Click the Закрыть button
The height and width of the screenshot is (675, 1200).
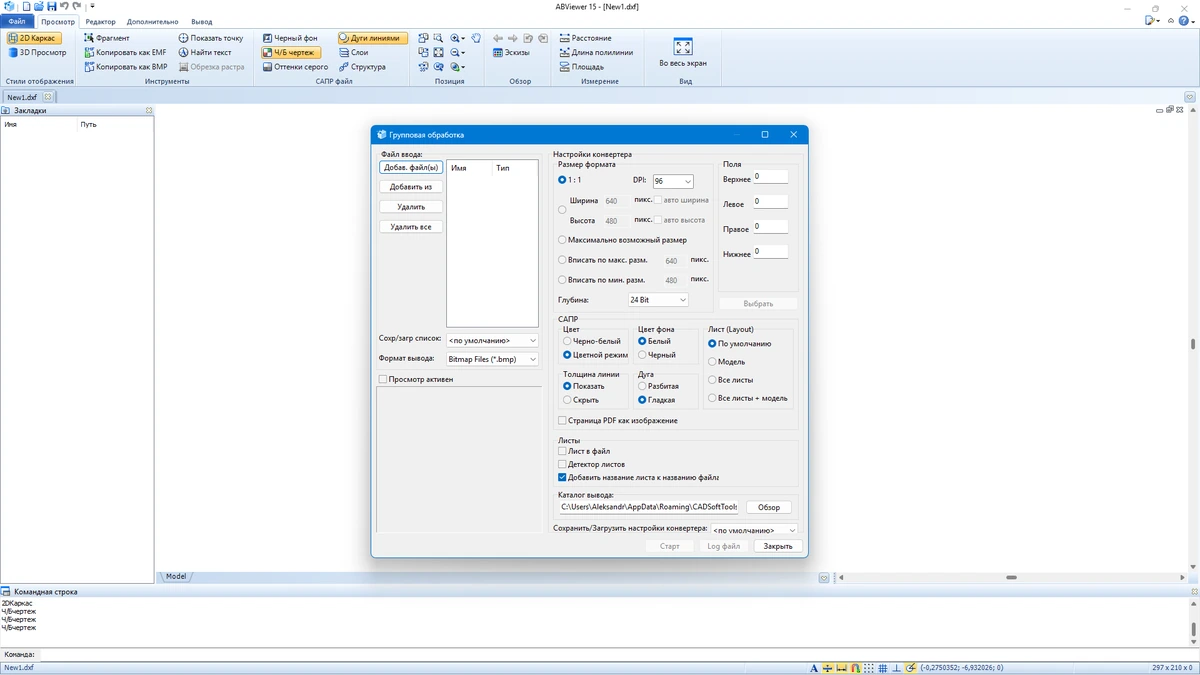pyautogui.click(x=778, y=546)
